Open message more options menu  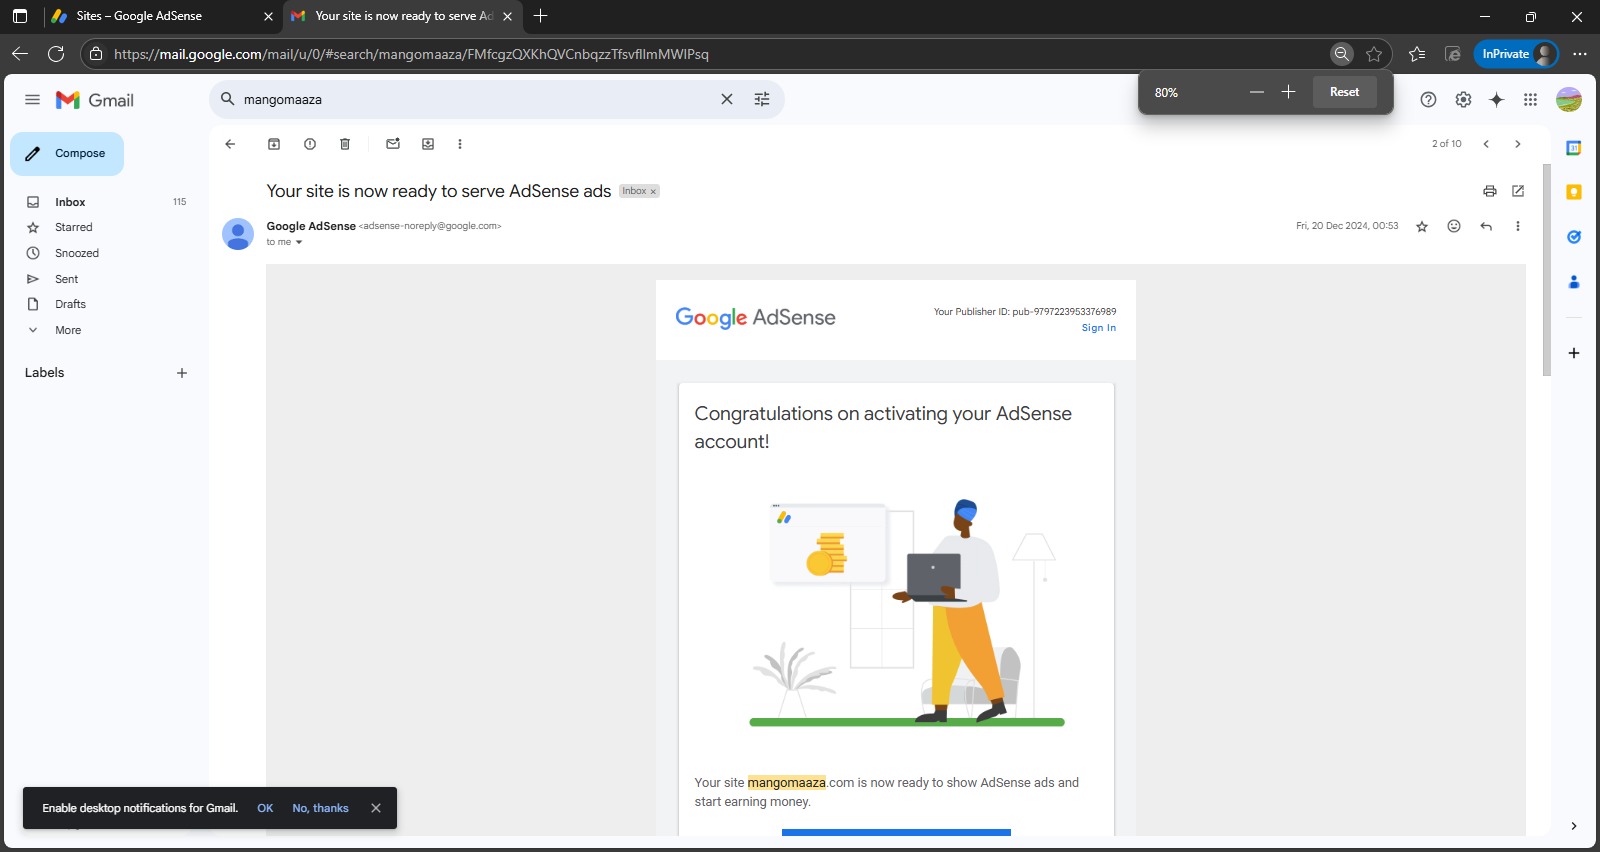pyautogui.click(x=1518, y=226)
